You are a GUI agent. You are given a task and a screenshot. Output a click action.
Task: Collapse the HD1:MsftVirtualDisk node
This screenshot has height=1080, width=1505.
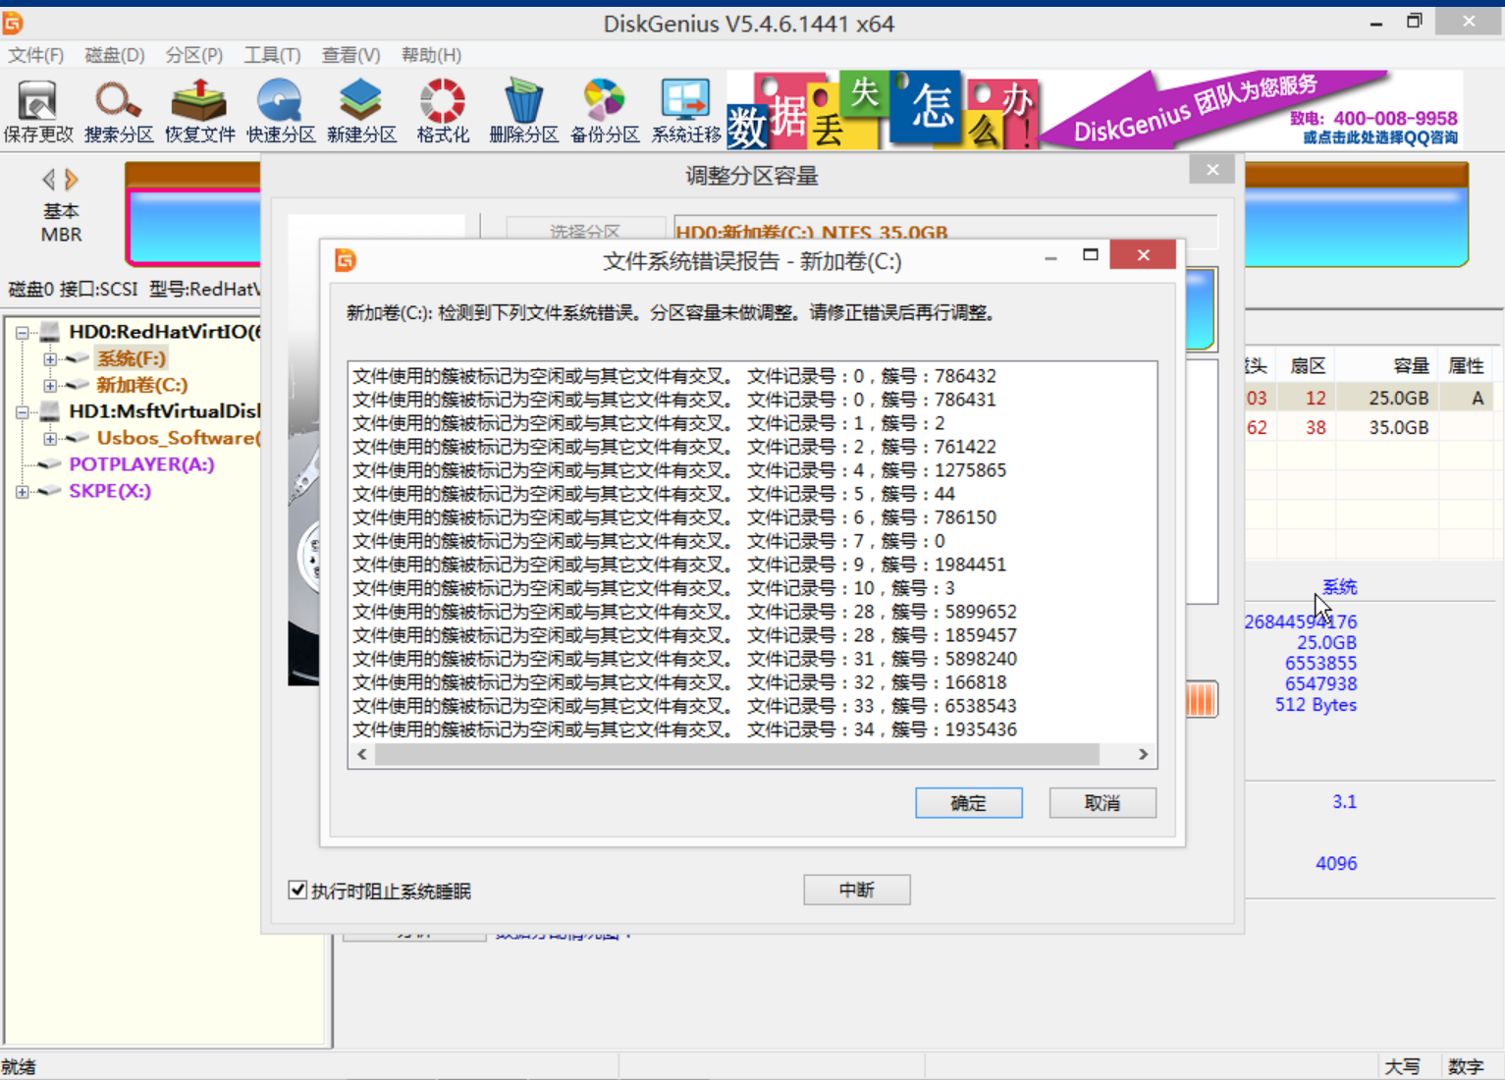coord(22,412)
